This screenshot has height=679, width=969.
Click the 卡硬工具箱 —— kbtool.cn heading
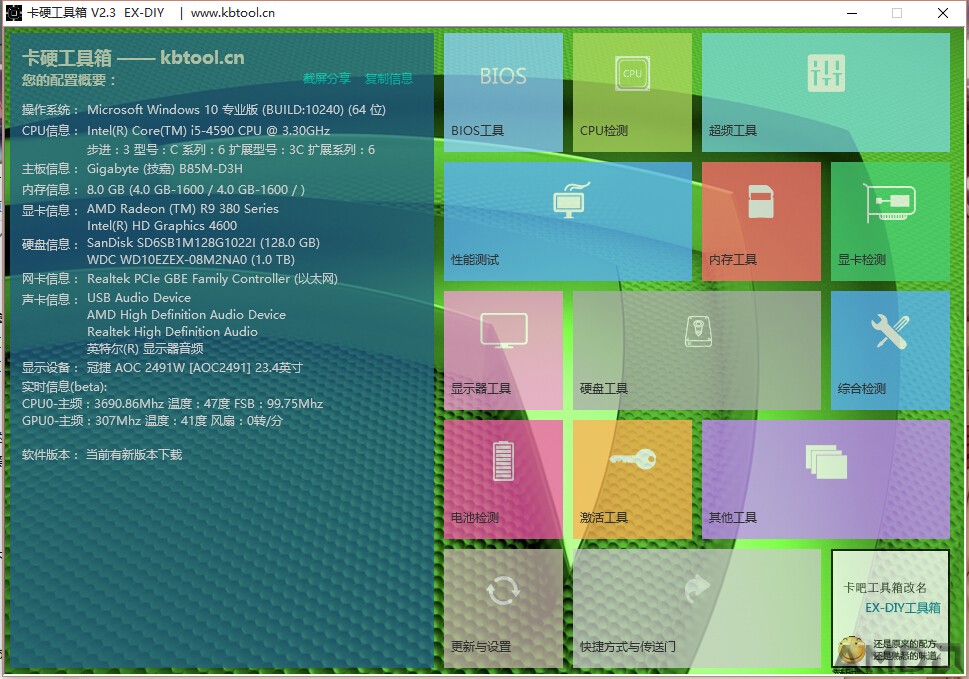click(133, 57)
